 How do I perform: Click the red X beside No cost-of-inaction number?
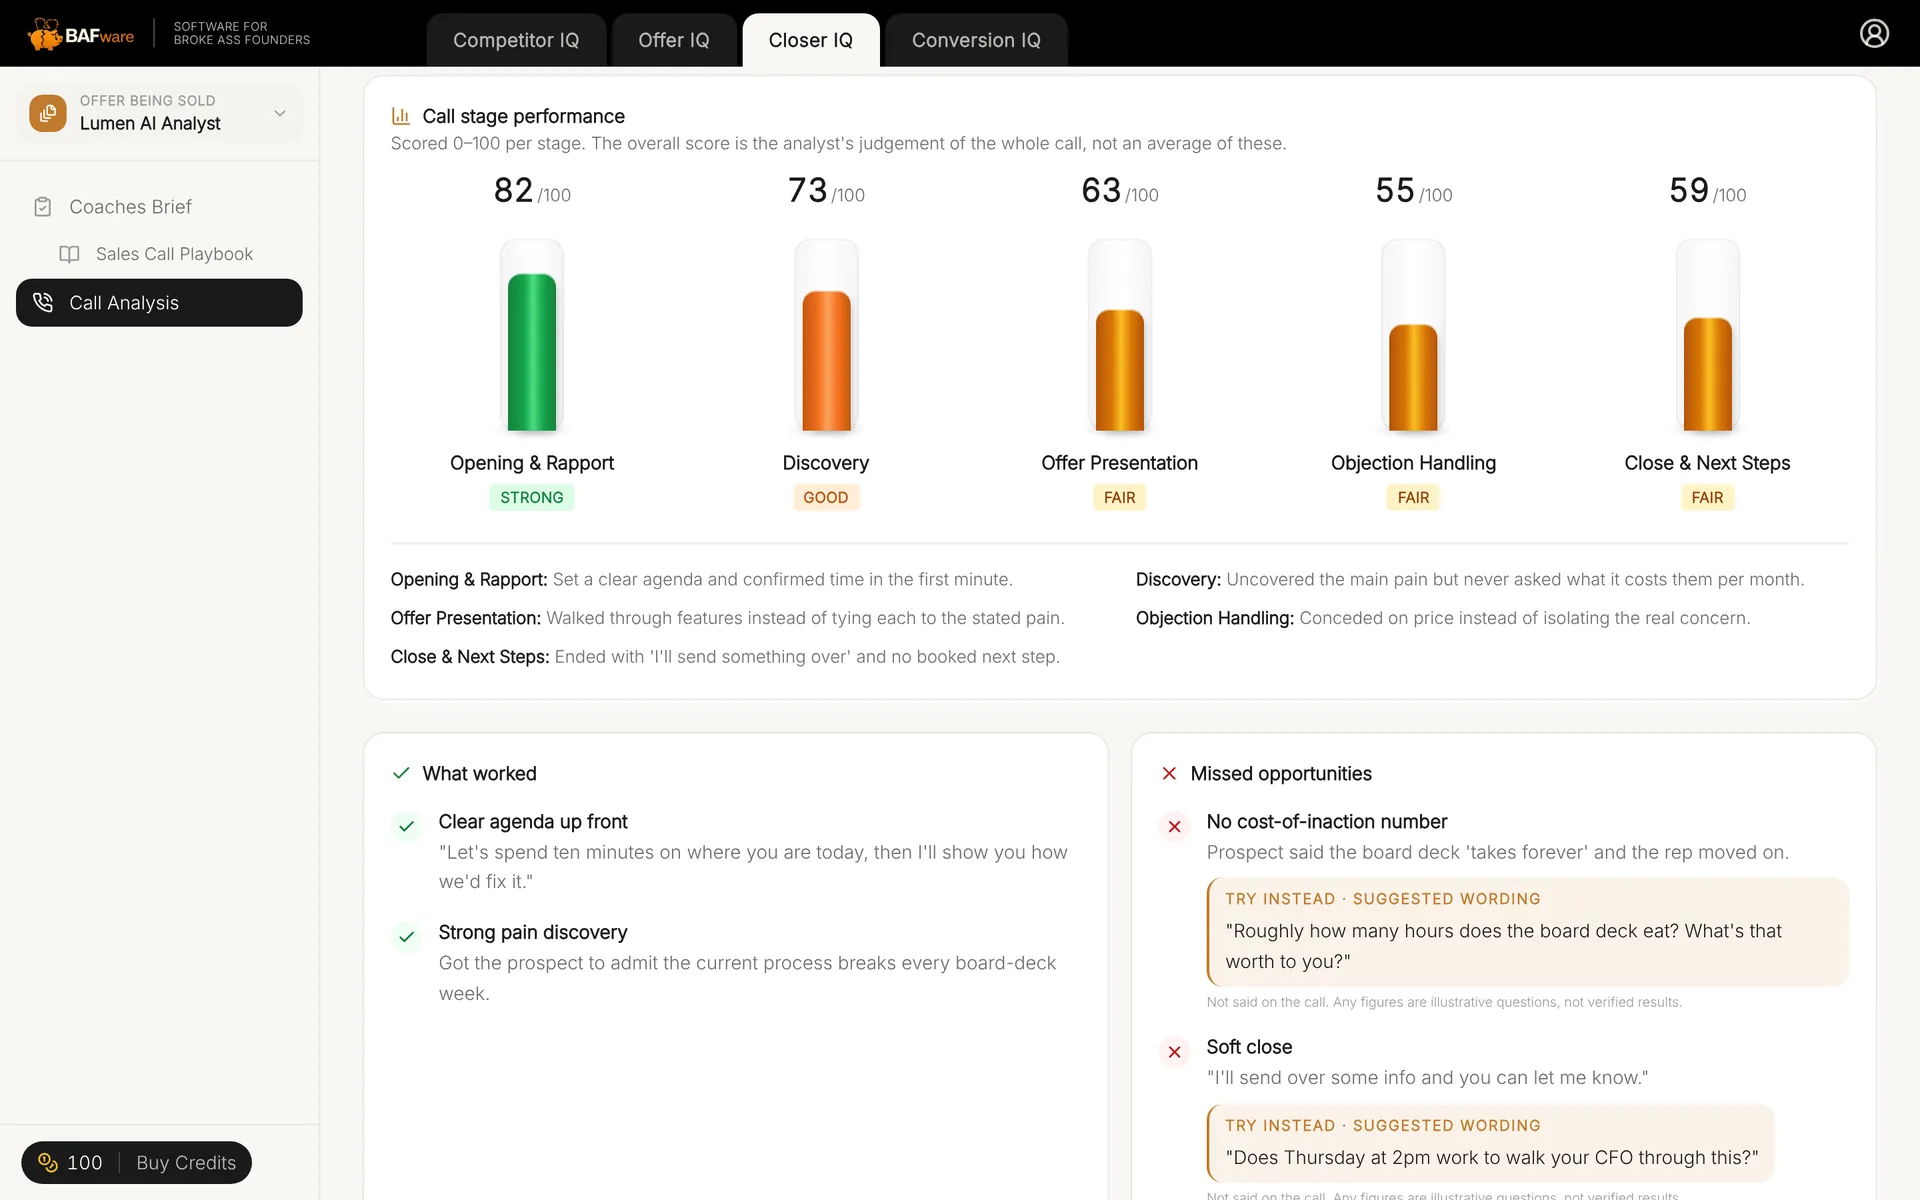[x=1175, y=827]
